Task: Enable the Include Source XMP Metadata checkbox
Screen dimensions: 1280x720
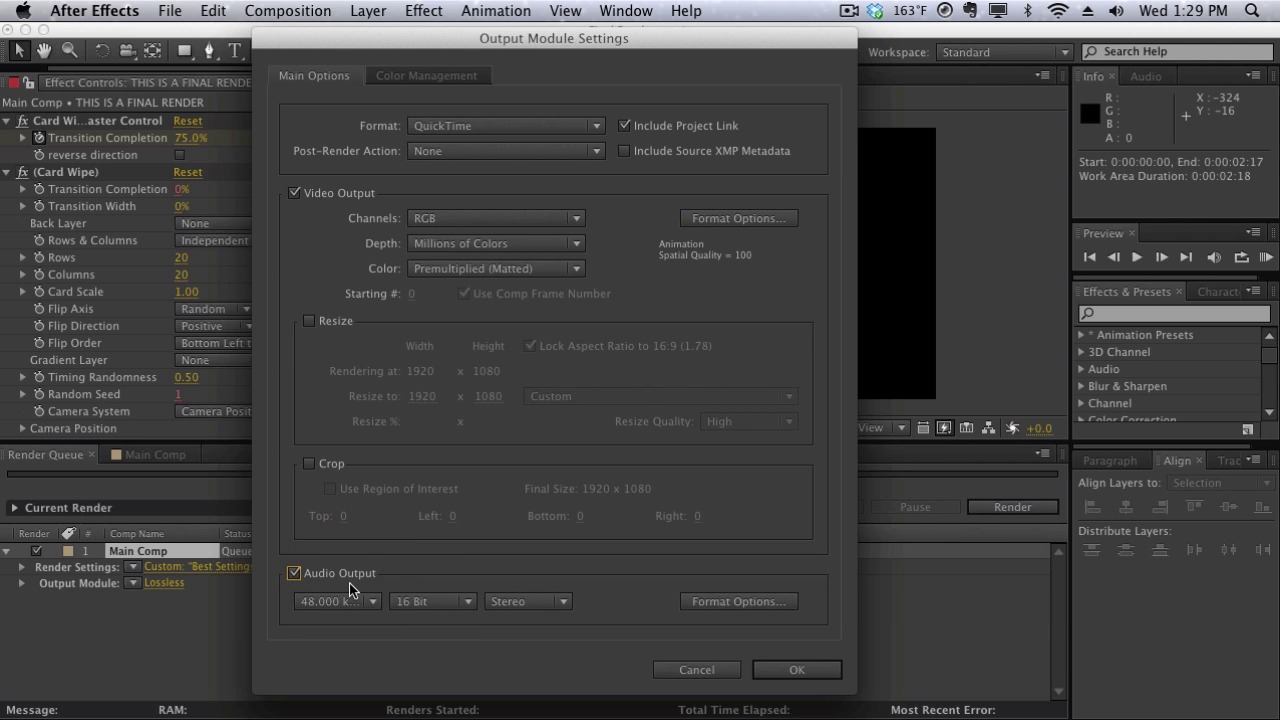Action: (624, 151)
